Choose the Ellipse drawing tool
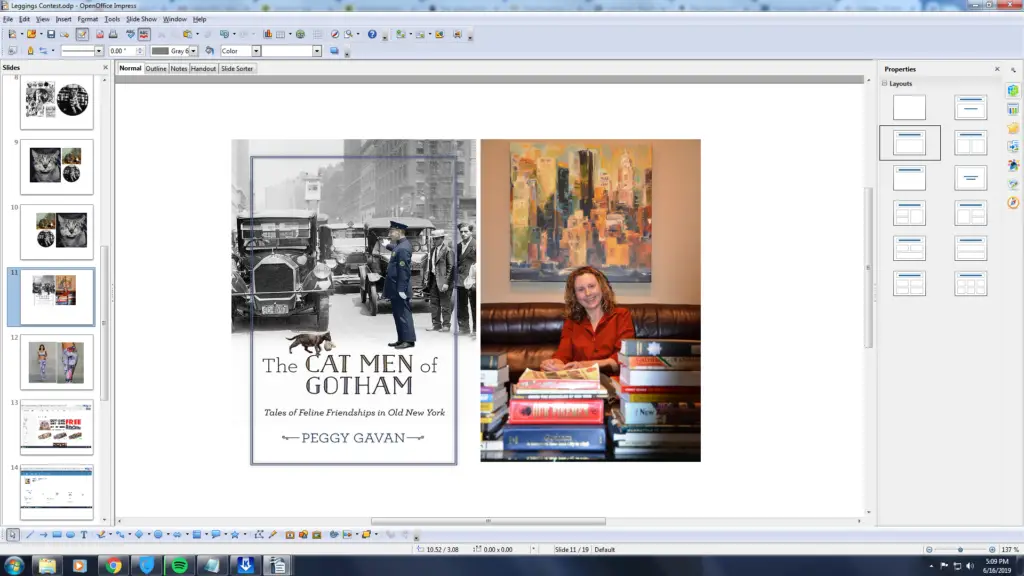The width and height of the screenshot is (1024, 576). [x=70, y=535]
